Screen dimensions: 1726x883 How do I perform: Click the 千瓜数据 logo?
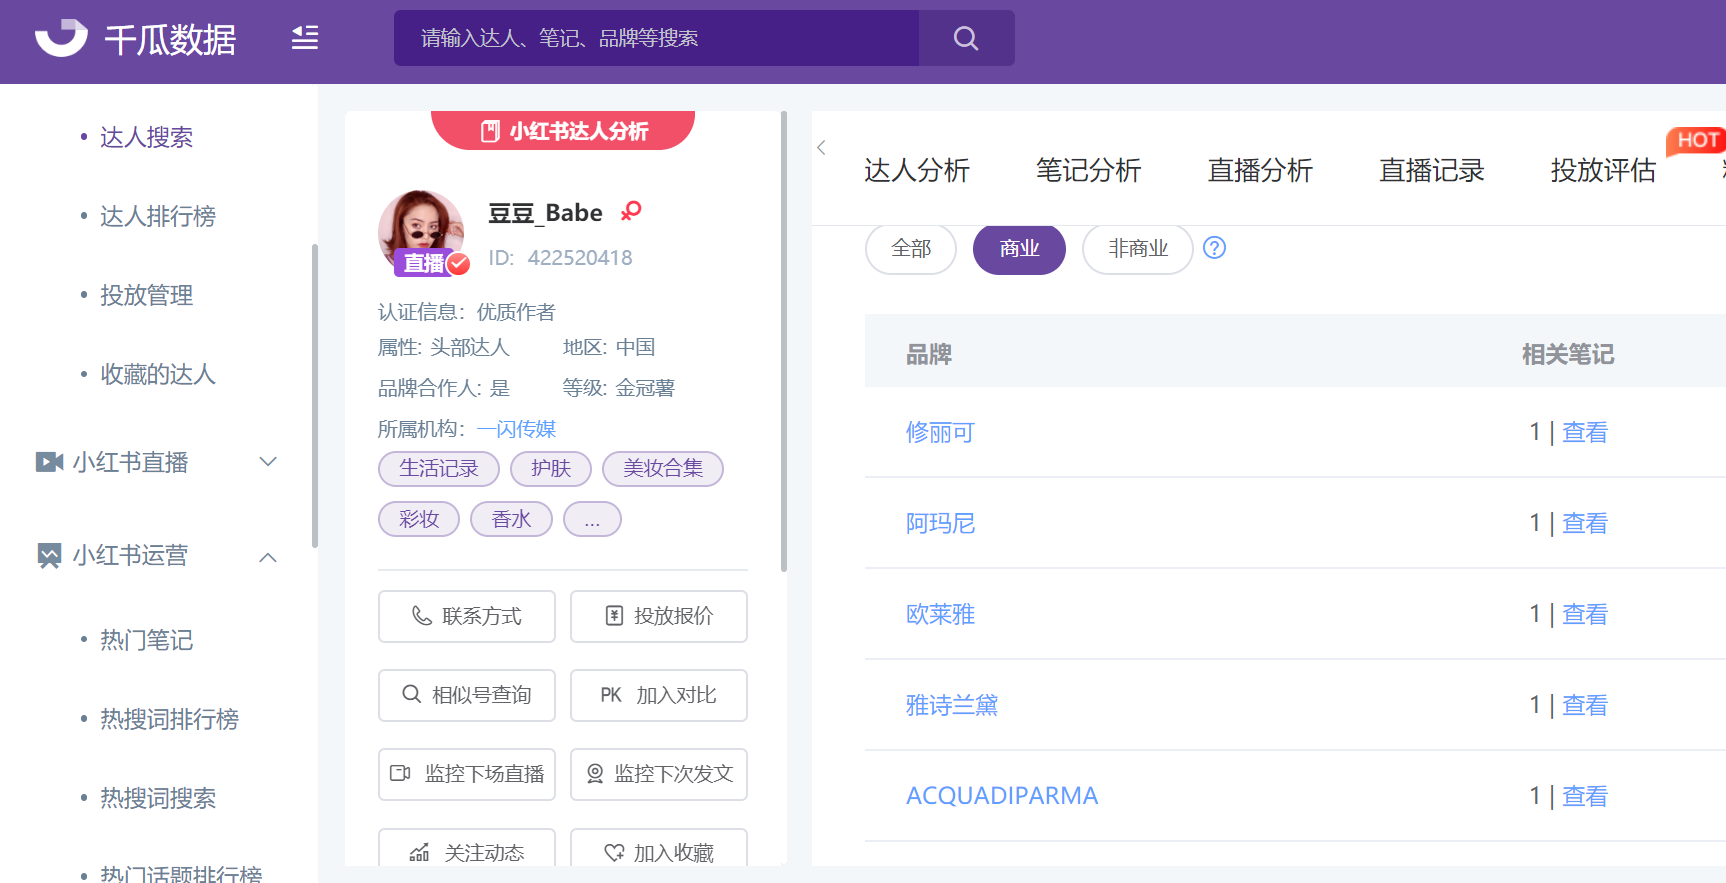(135, 39)
